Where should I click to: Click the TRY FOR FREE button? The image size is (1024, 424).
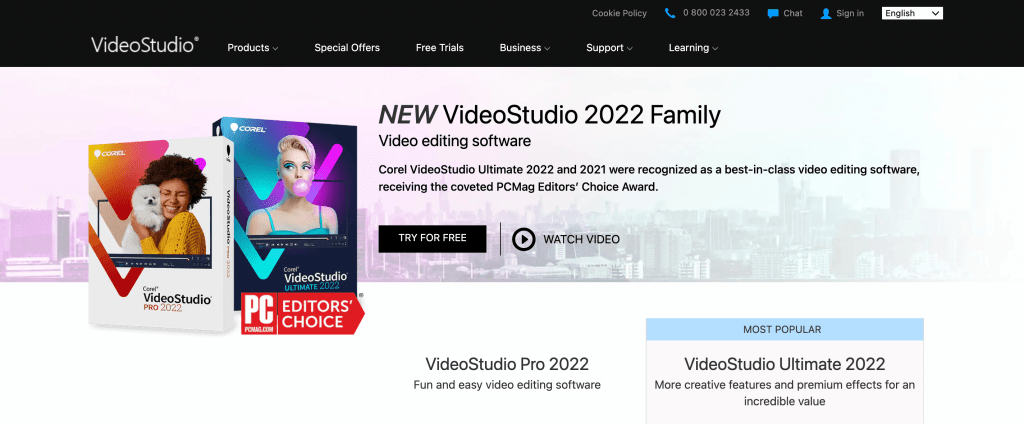(x=432, y=238)
